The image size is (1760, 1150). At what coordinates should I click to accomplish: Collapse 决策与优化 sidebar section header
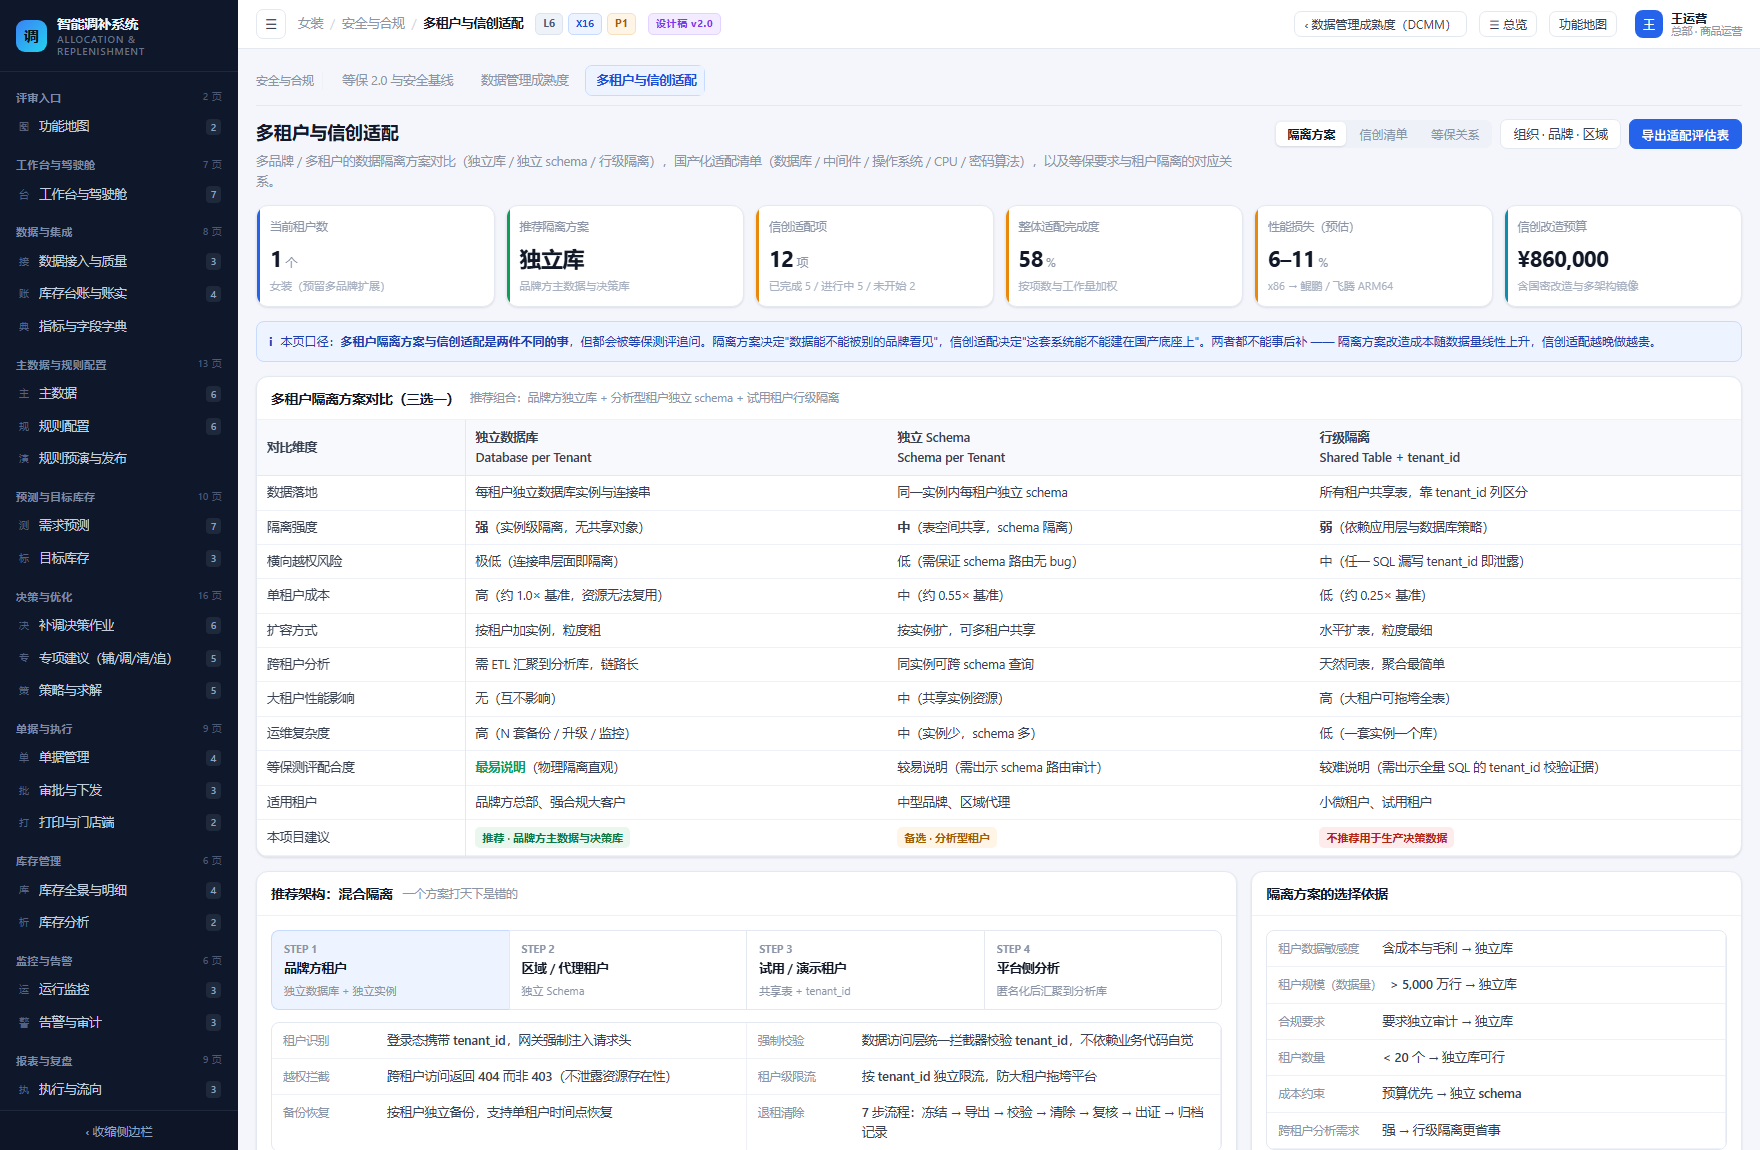pos(119,597)
